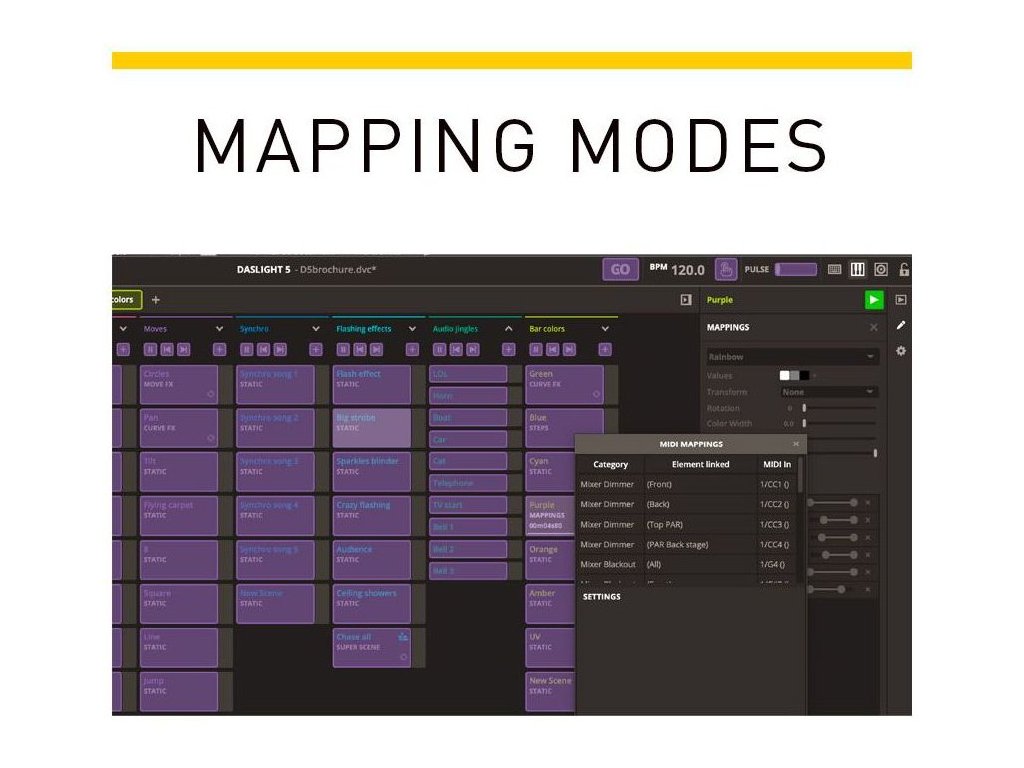Adjust the Color Width slider
The image size is (1024, 768).
coord(839,423)
